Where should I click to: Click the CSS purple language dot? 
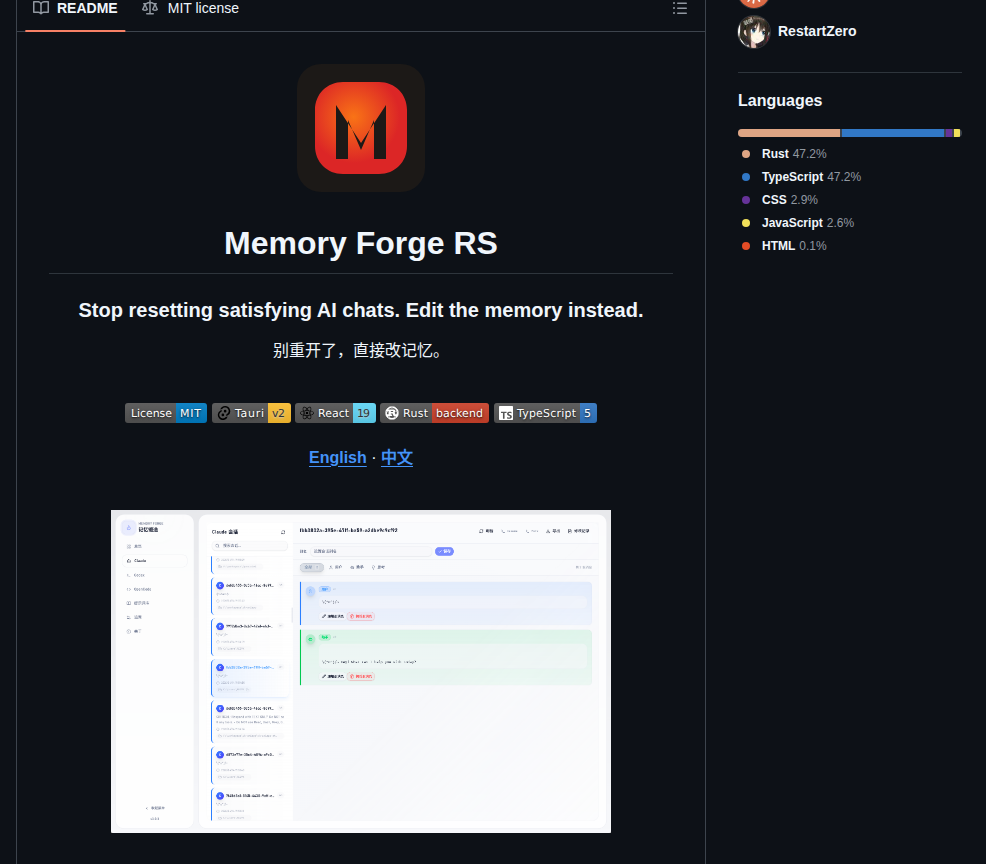(746, 200)
